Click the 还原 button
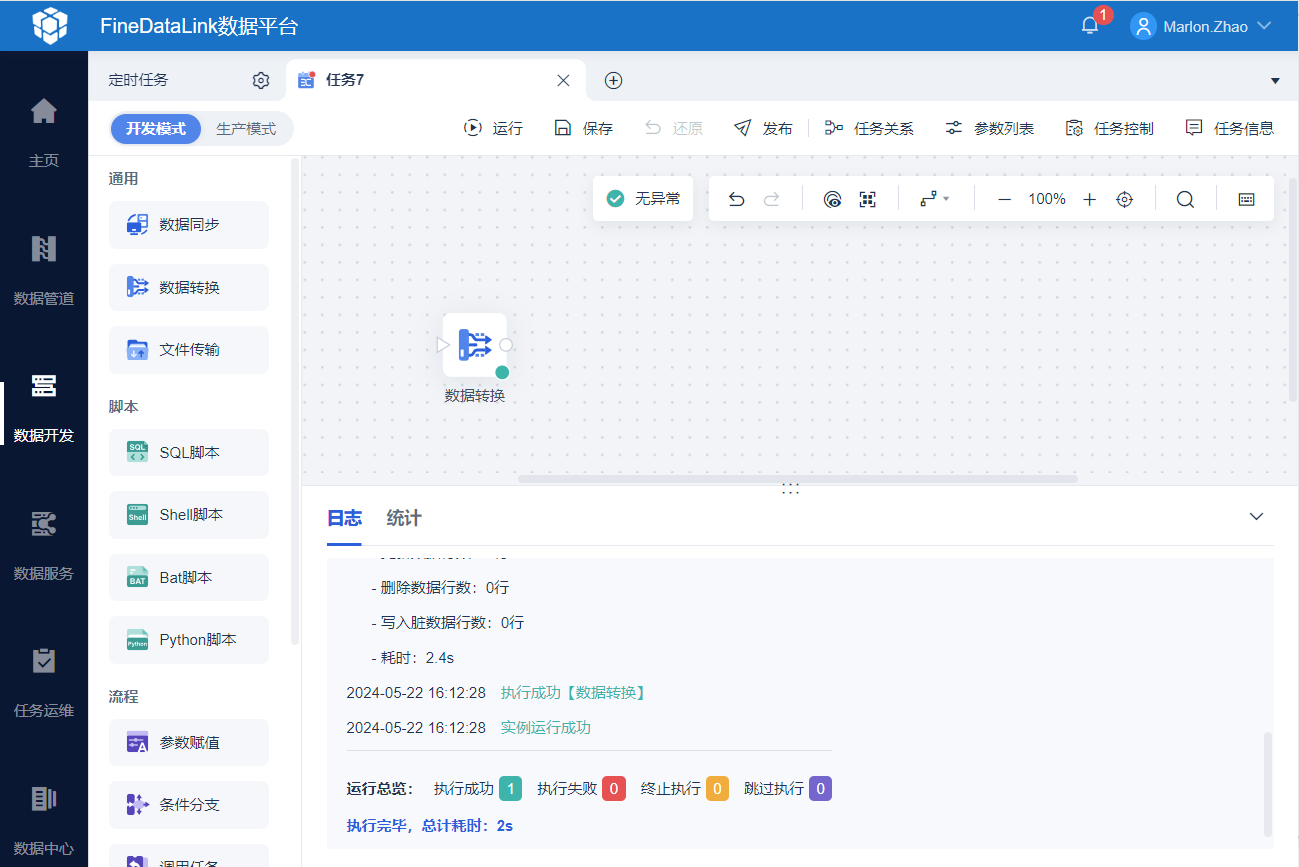The image size is (1299, 867). pos(673,128)
